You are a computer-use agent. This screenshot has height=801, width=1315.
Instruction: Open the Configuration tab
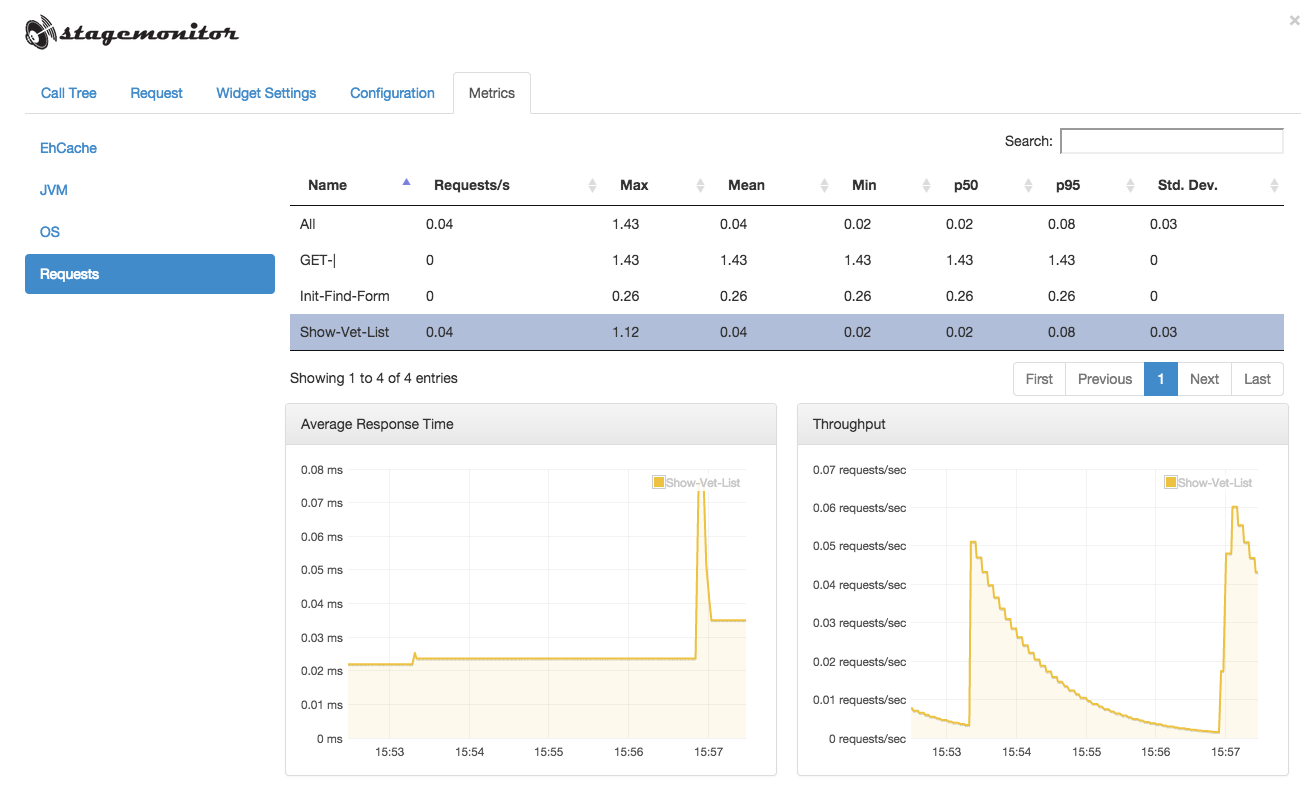click(x=392, y=93)
